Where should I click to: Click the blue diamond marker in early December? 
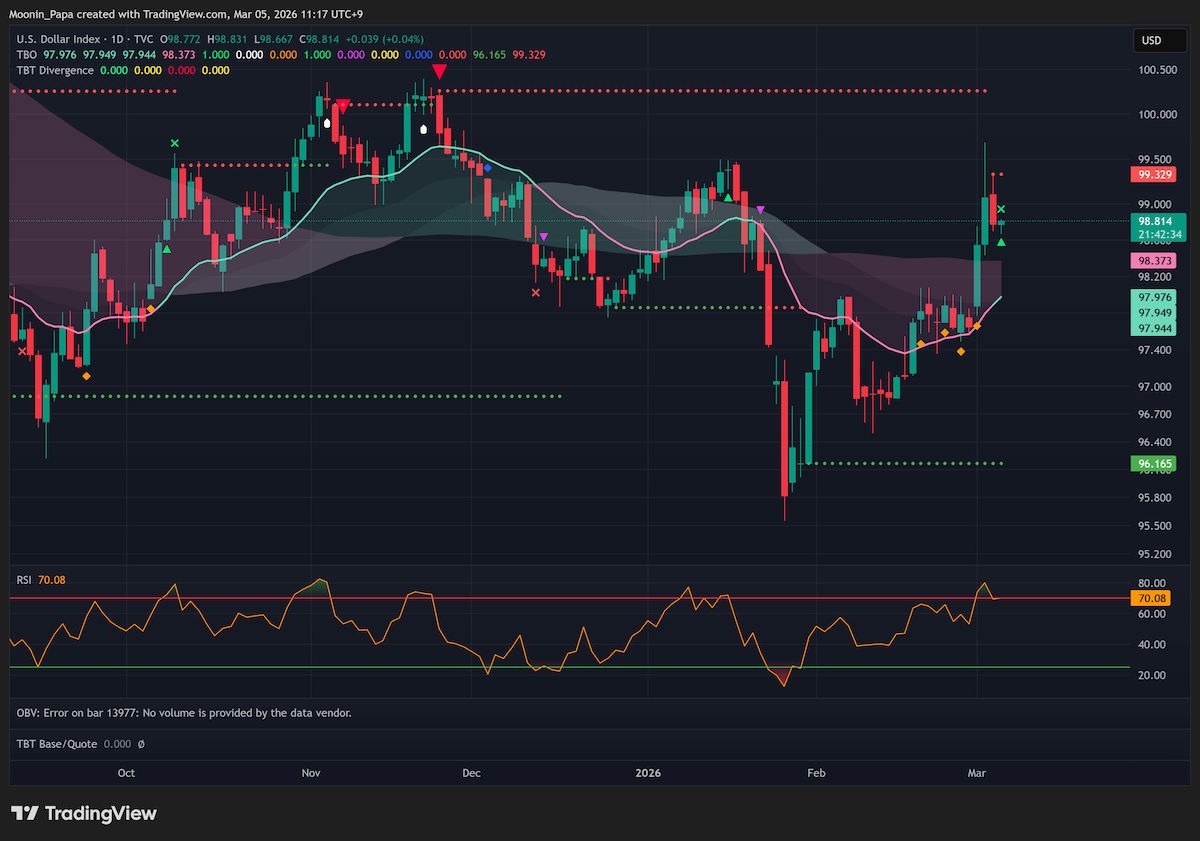487,168
